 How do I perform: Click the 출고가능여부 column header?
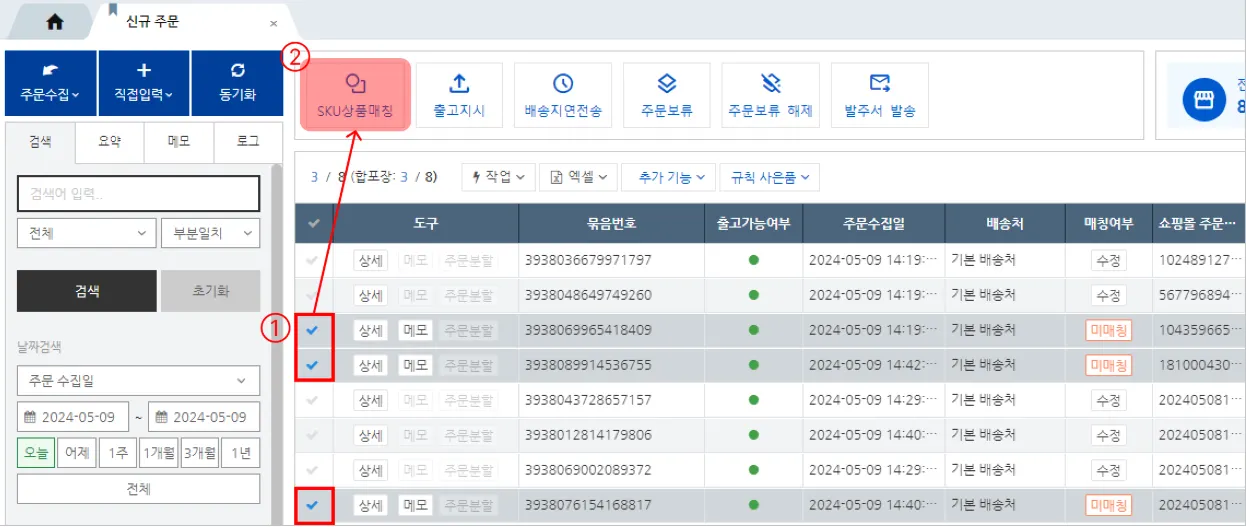tap(754, 224)
